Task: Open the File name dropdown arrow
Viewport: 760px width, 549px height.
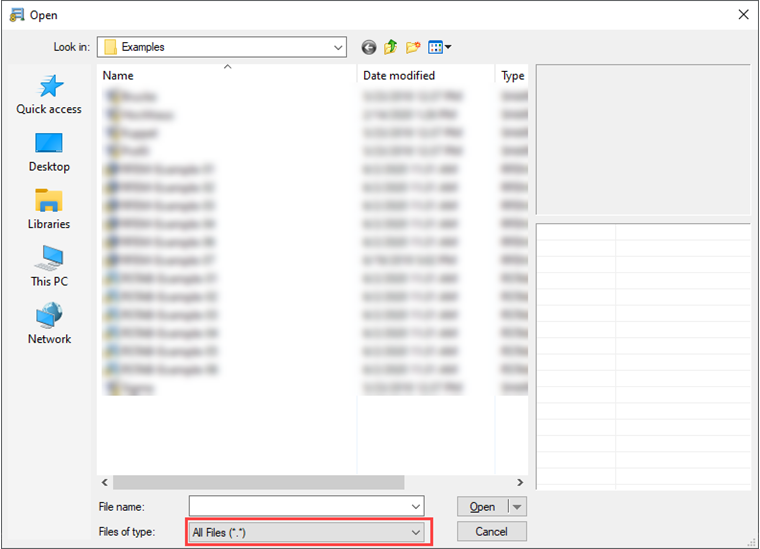Action: 415,506
